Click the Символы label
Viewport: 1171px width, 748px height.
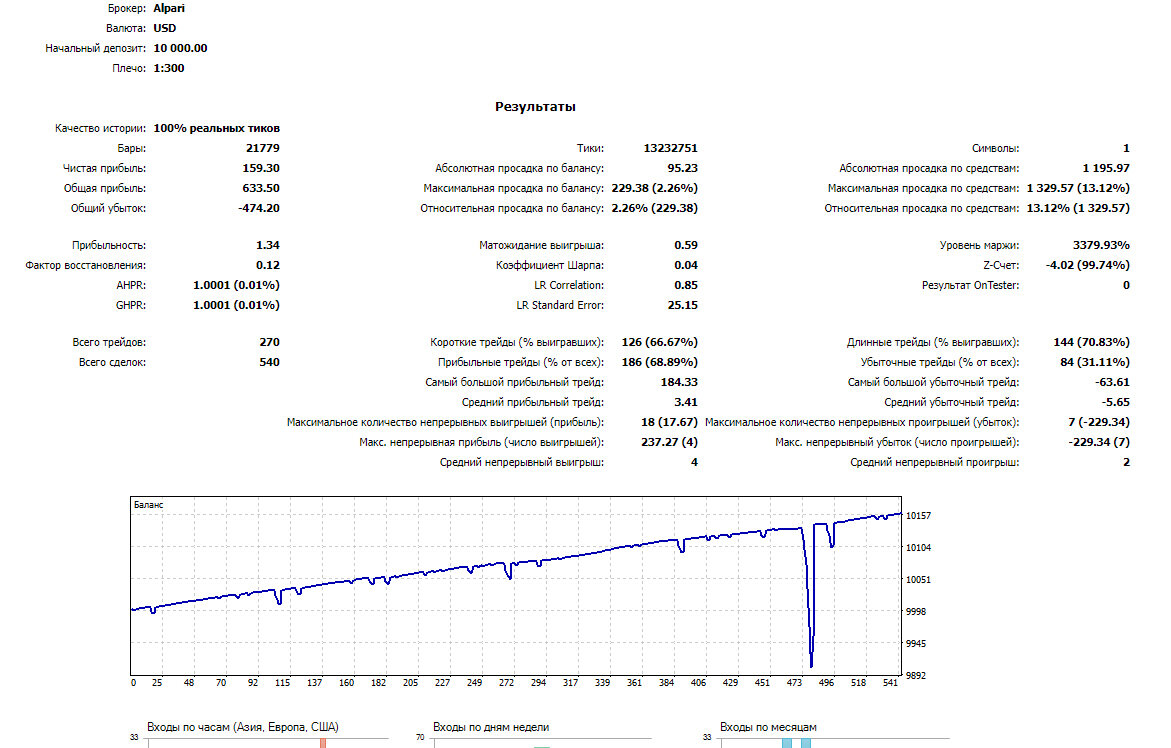(x=995, y=149)
